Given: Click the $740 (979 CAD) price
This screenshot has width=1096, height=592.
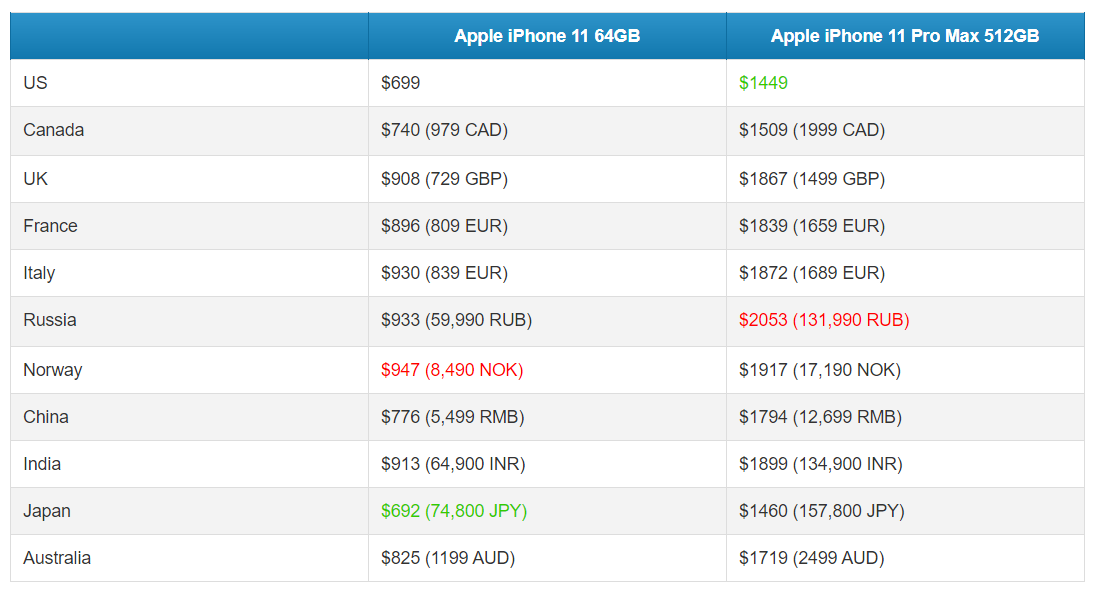Looking at the screenshot, I should pos(445,130).
